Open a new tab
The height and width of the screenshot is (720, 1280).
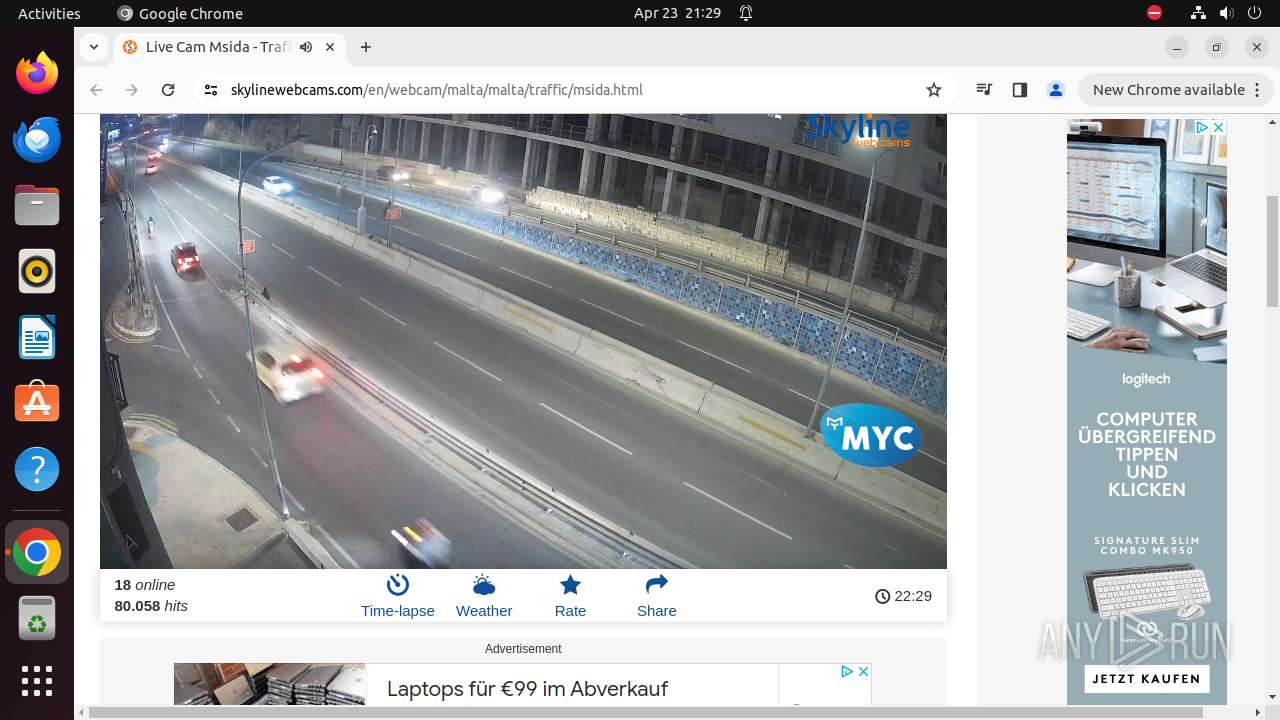click(x=366, y=47)
